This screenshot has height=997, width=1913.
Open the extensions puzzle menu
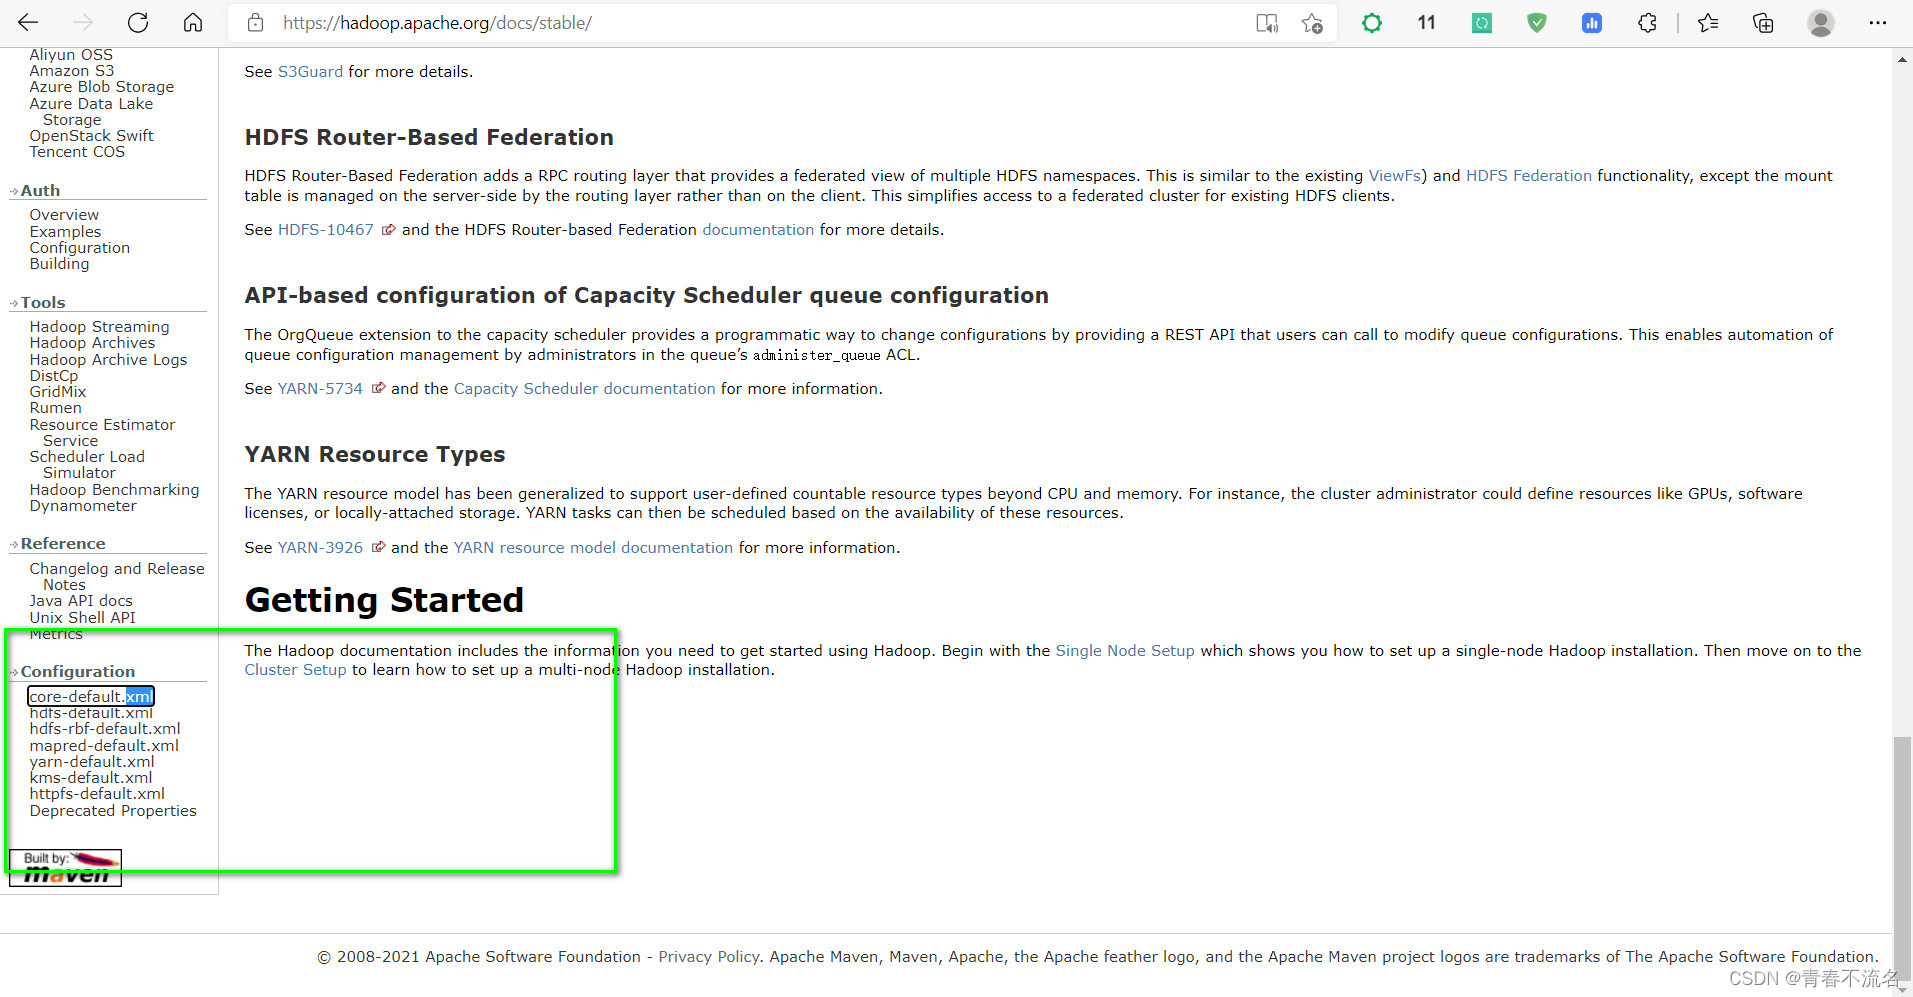tap(1647, 23)
